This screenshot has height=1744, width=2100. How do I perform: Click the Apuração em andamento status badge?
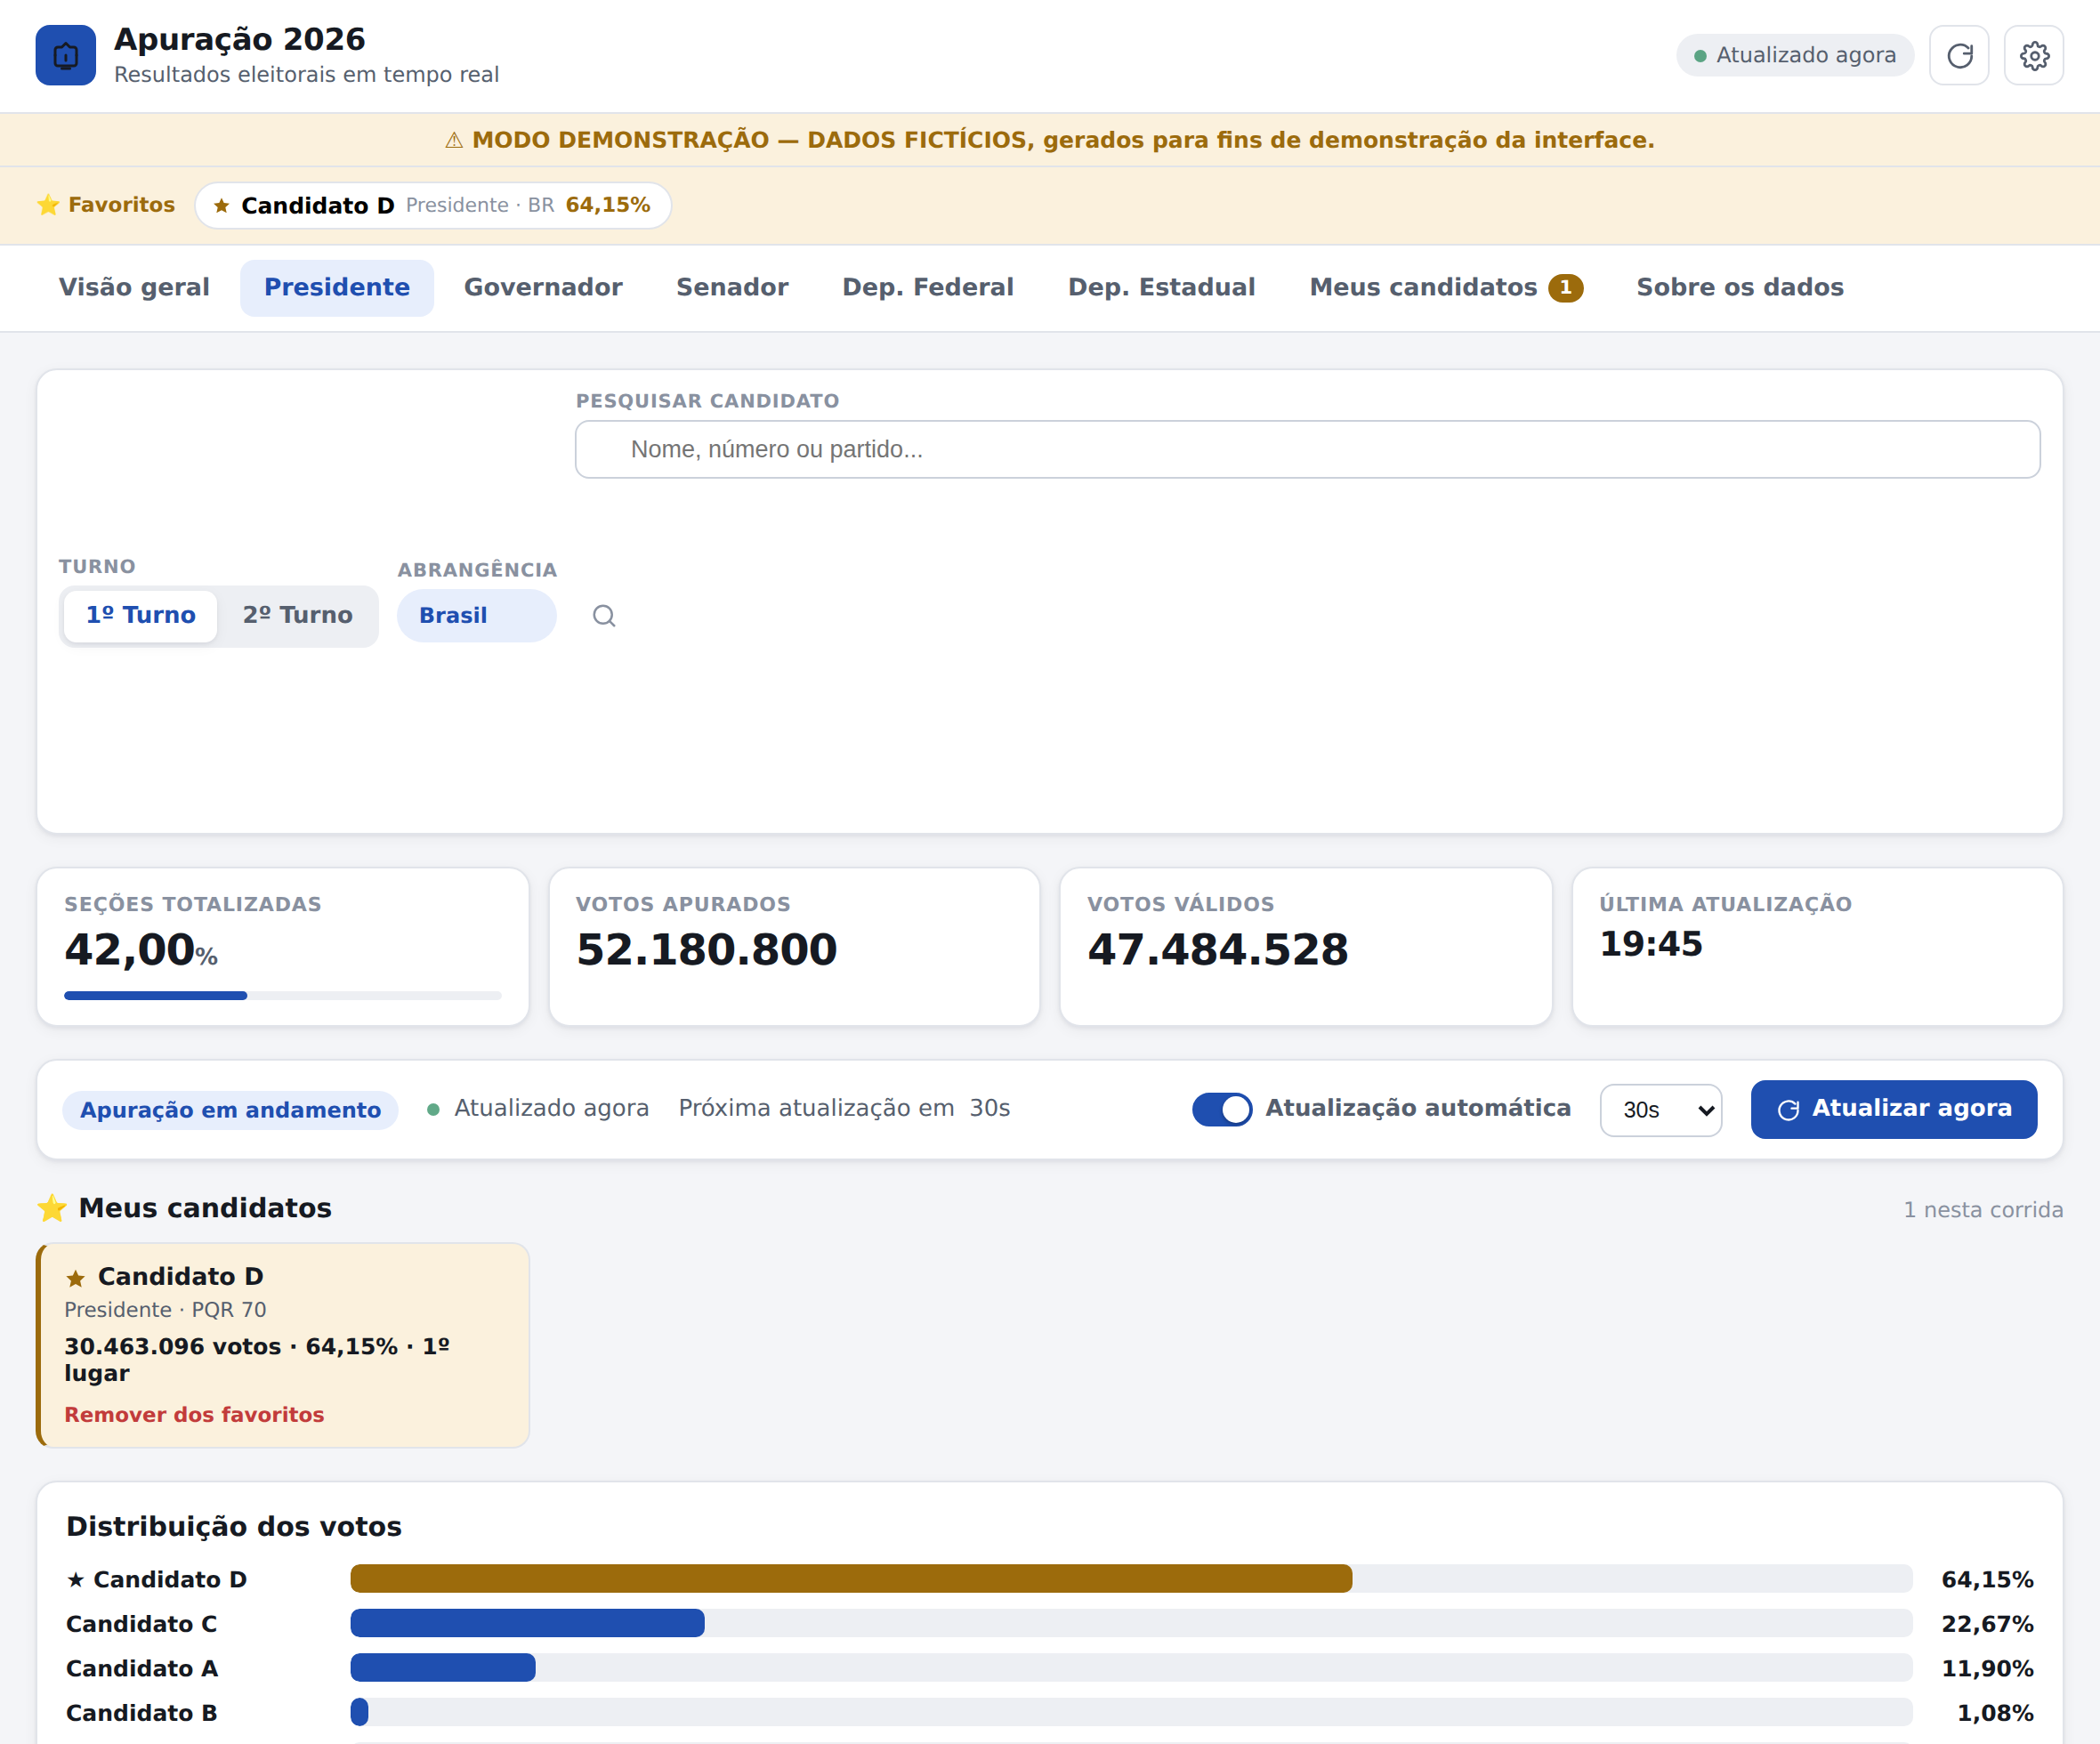point(230,1110)
